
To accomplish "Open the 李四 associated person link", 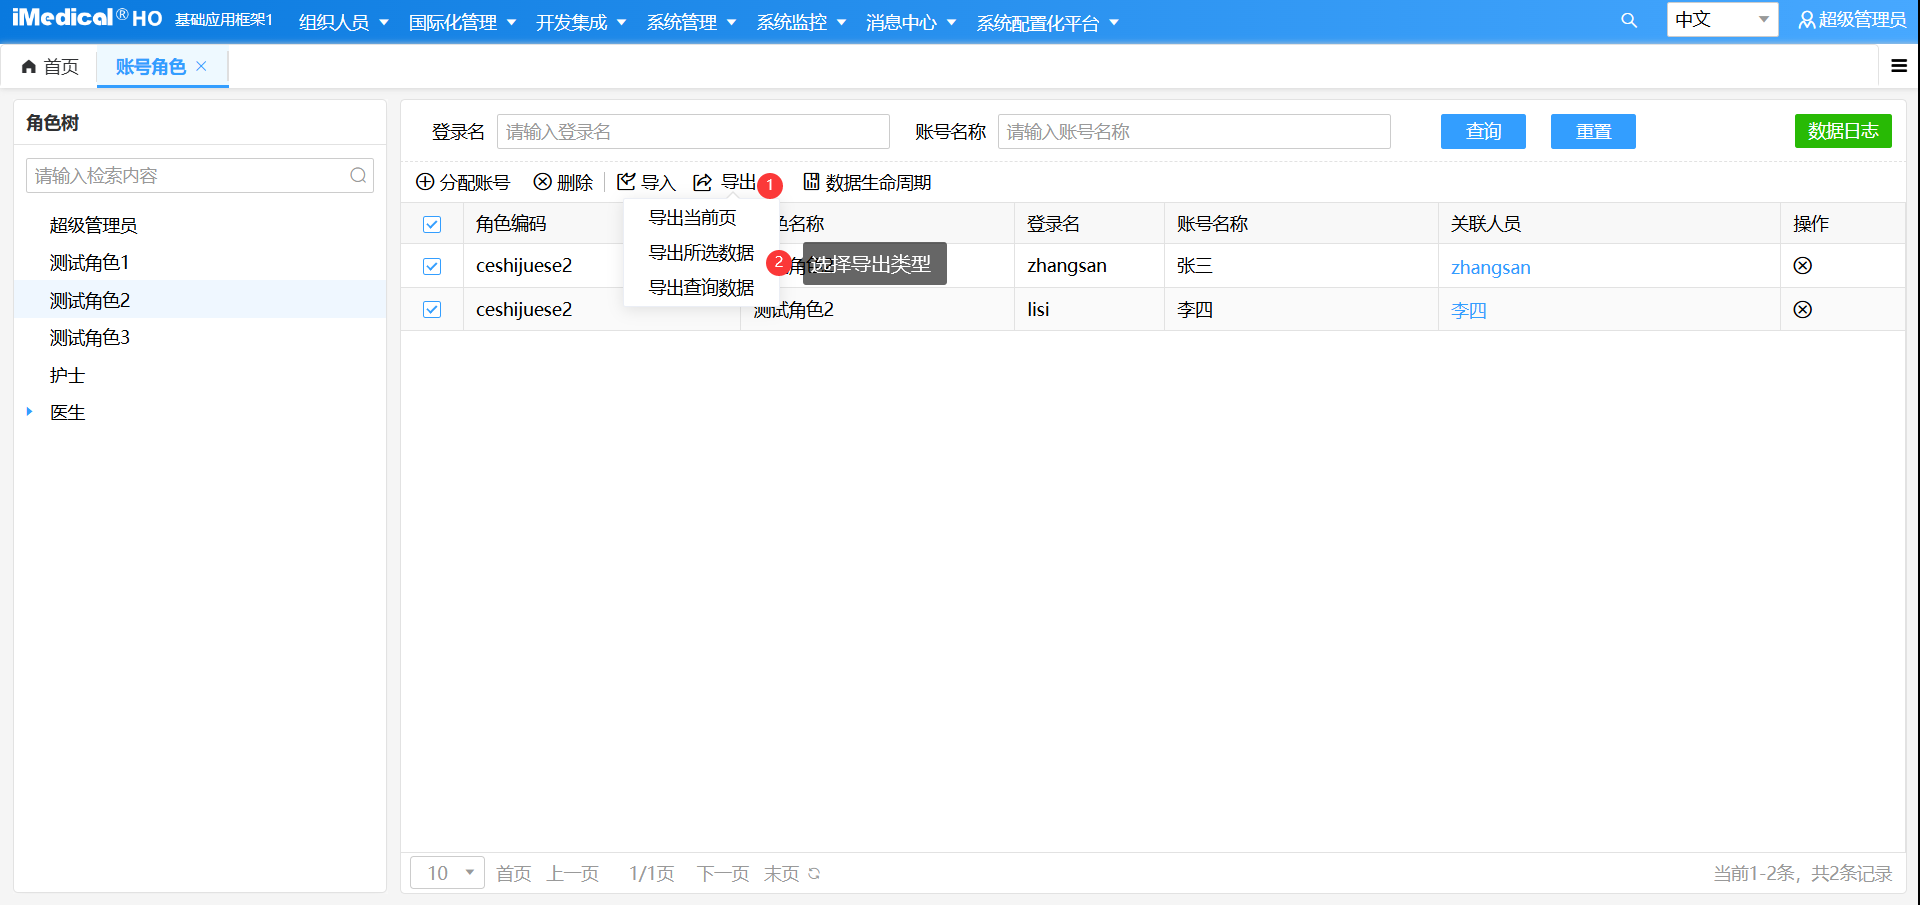I will point(1468,310).
